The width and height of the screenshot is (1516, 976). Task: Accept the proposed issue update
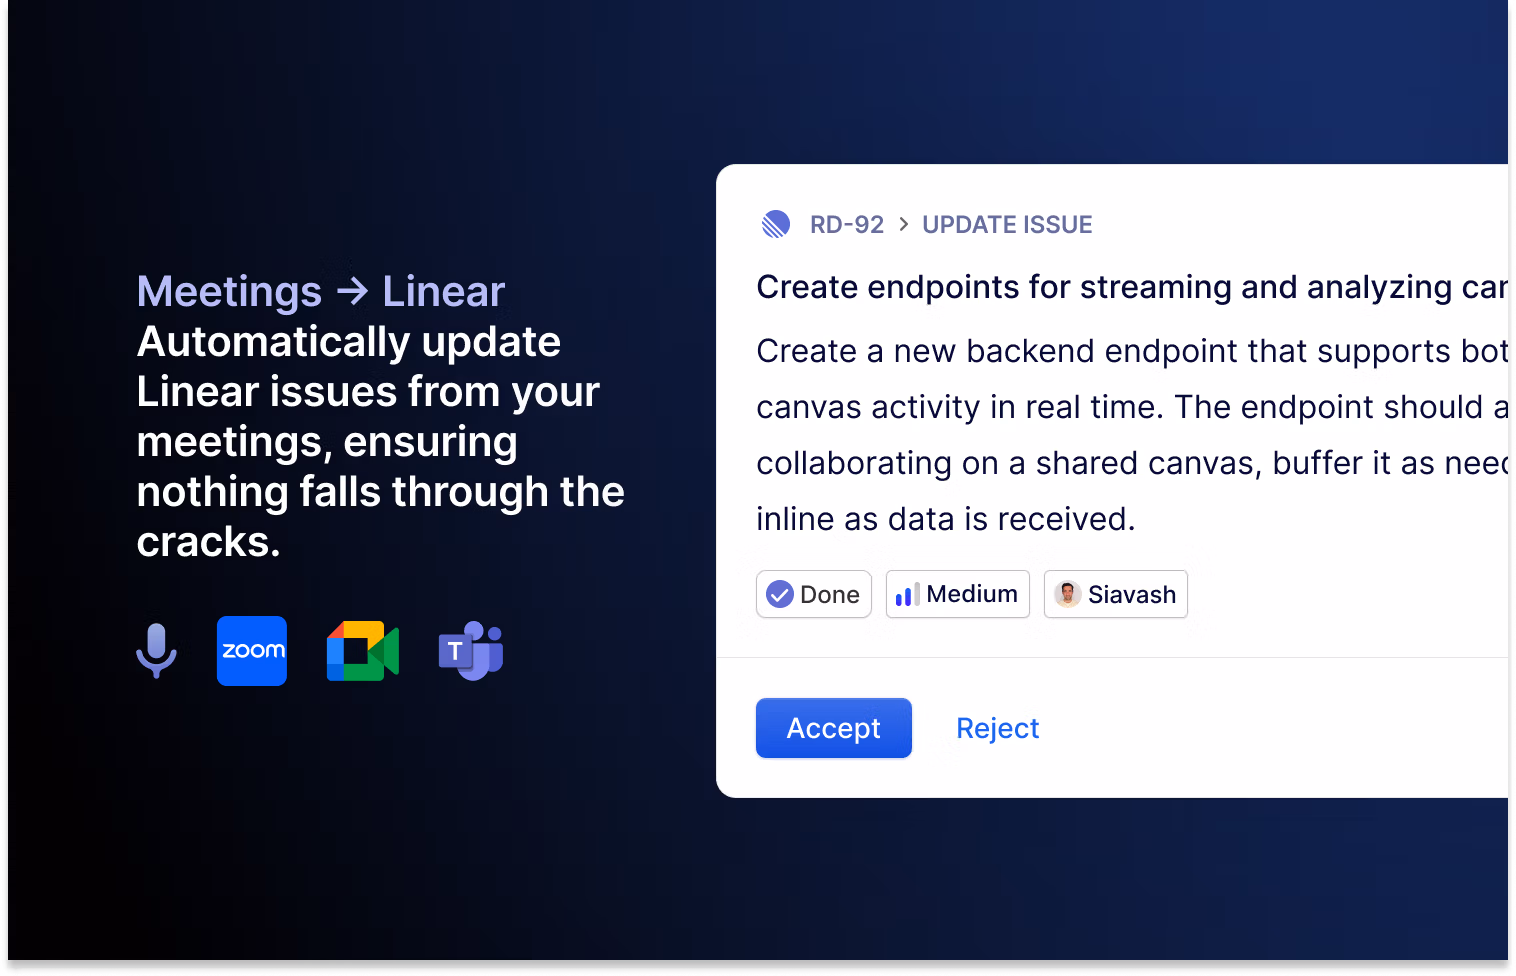point(834,728)
